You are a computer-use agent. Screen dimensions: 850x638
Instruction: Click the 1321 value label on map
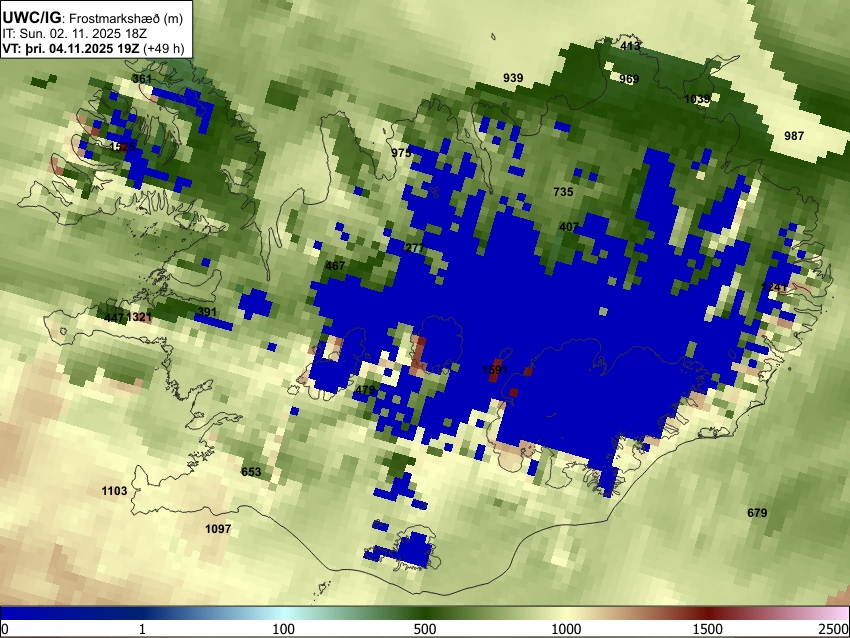pos(139,317)
